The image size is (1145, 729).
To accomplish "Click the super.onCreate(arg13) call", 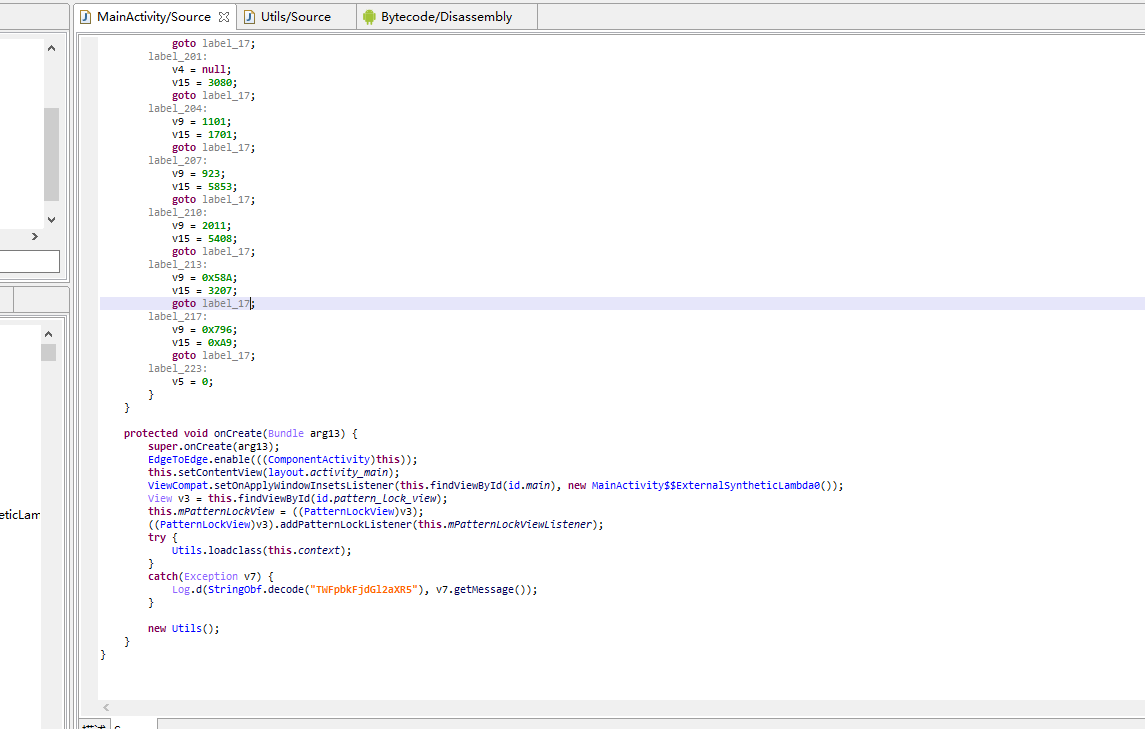I will 213,446.
